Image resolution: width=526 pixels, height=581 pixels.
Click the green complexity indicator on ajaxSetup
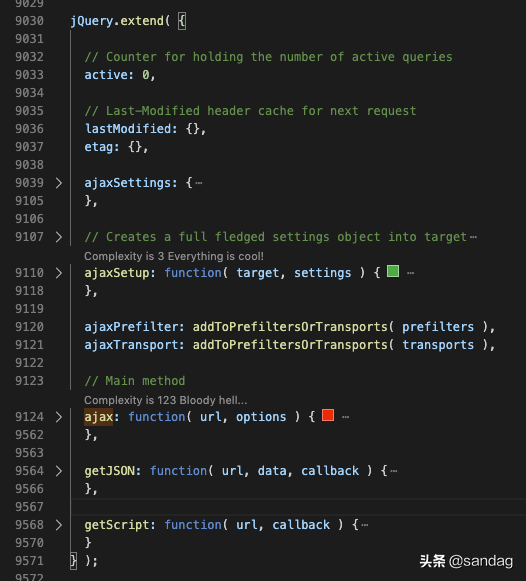(x=393, y=271)
